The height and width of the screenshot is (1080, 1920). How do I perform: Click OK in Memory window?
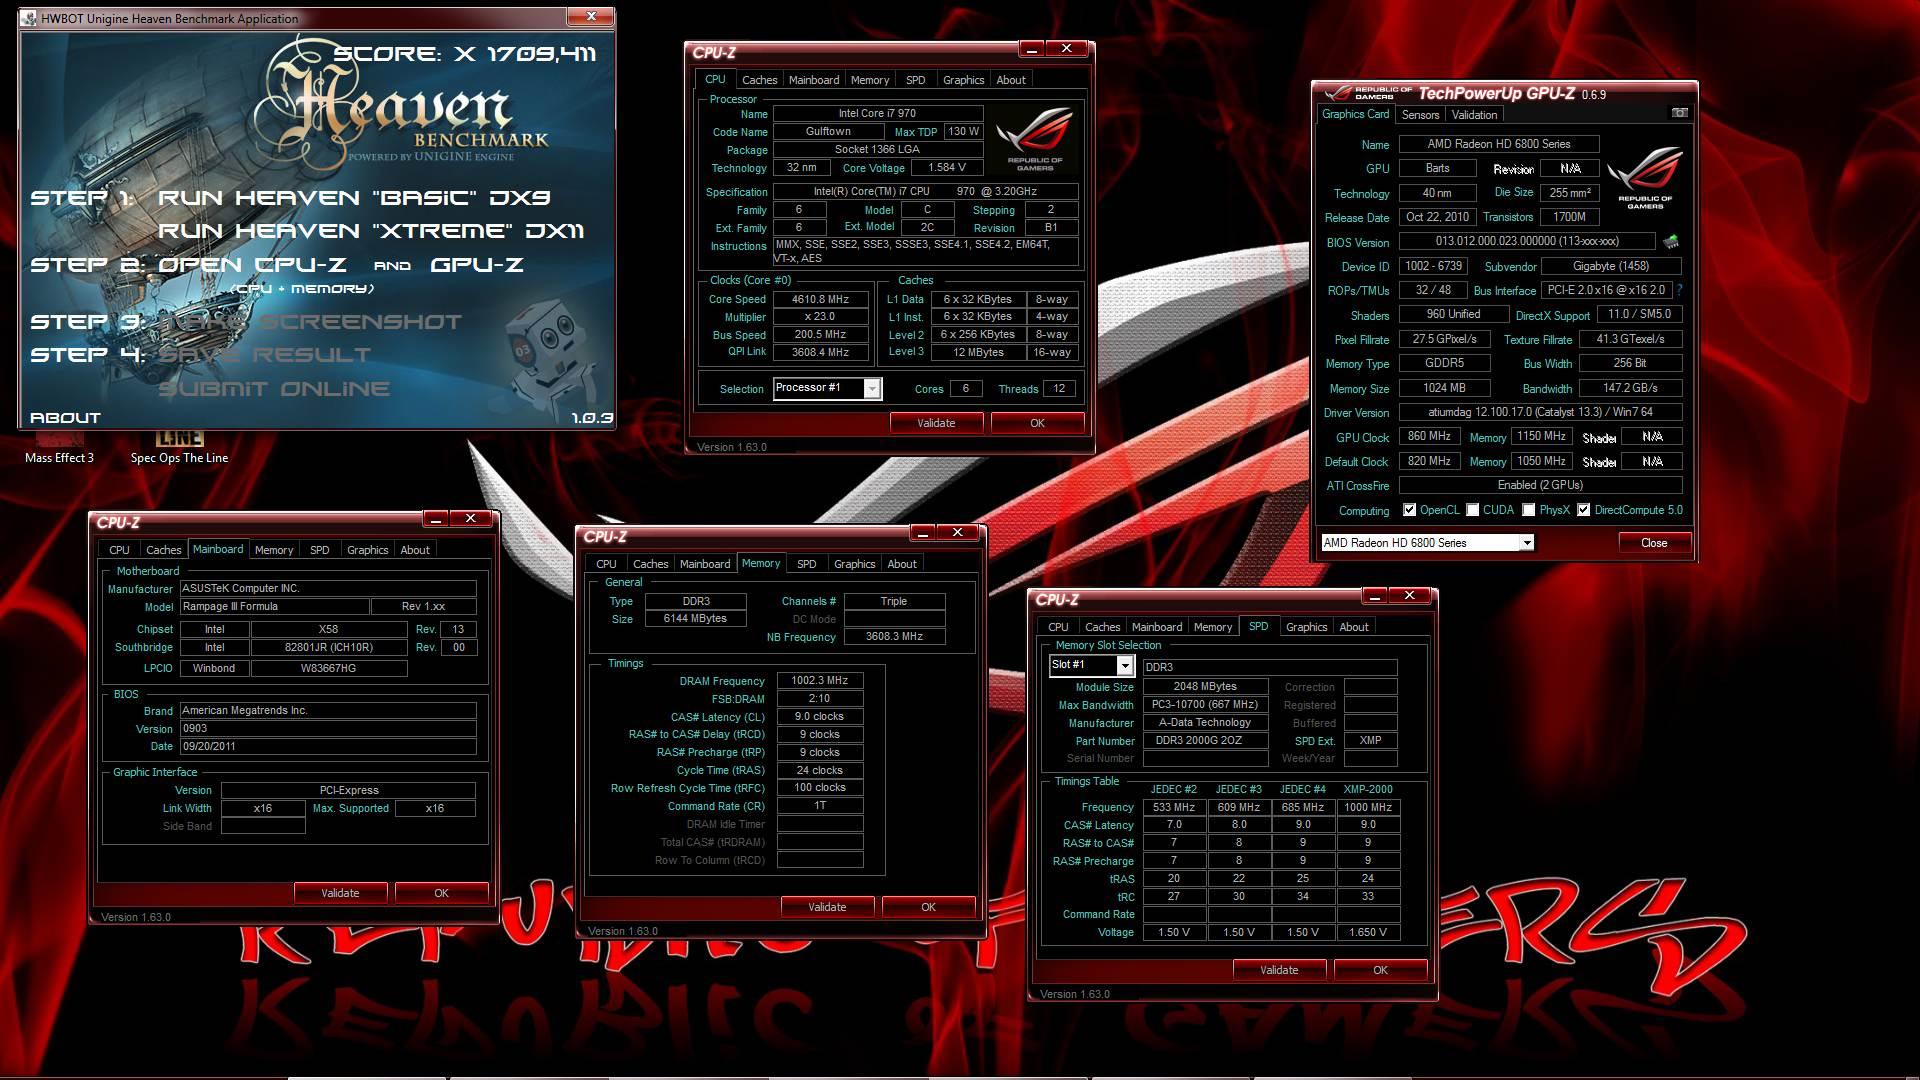pyautogui.click(x=928, y=907)
